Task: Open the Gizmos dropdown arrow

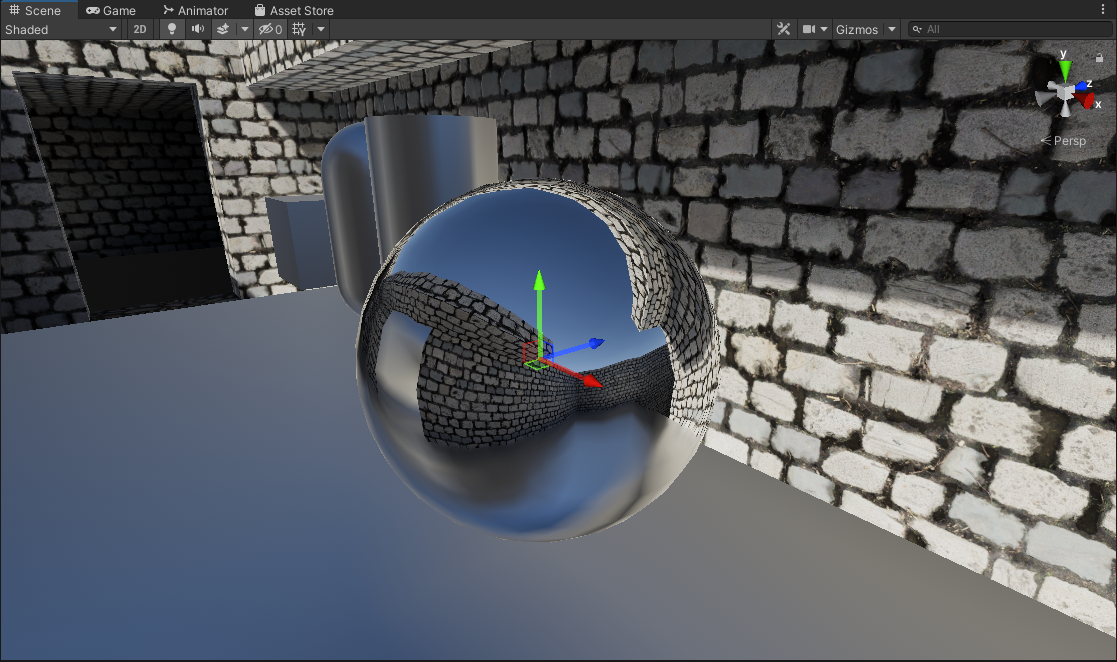Action: click(x=891, y=29)
